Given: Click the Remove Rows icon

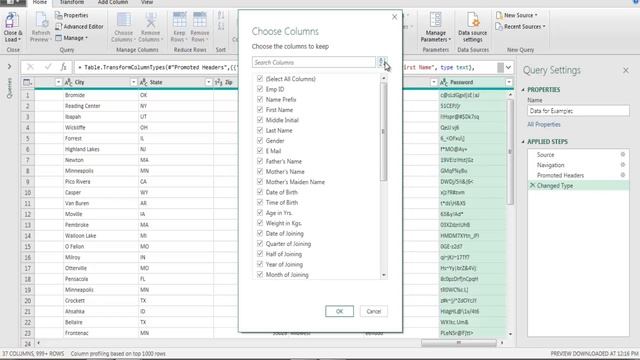Looking at the screenshot, I should [200, 20].
